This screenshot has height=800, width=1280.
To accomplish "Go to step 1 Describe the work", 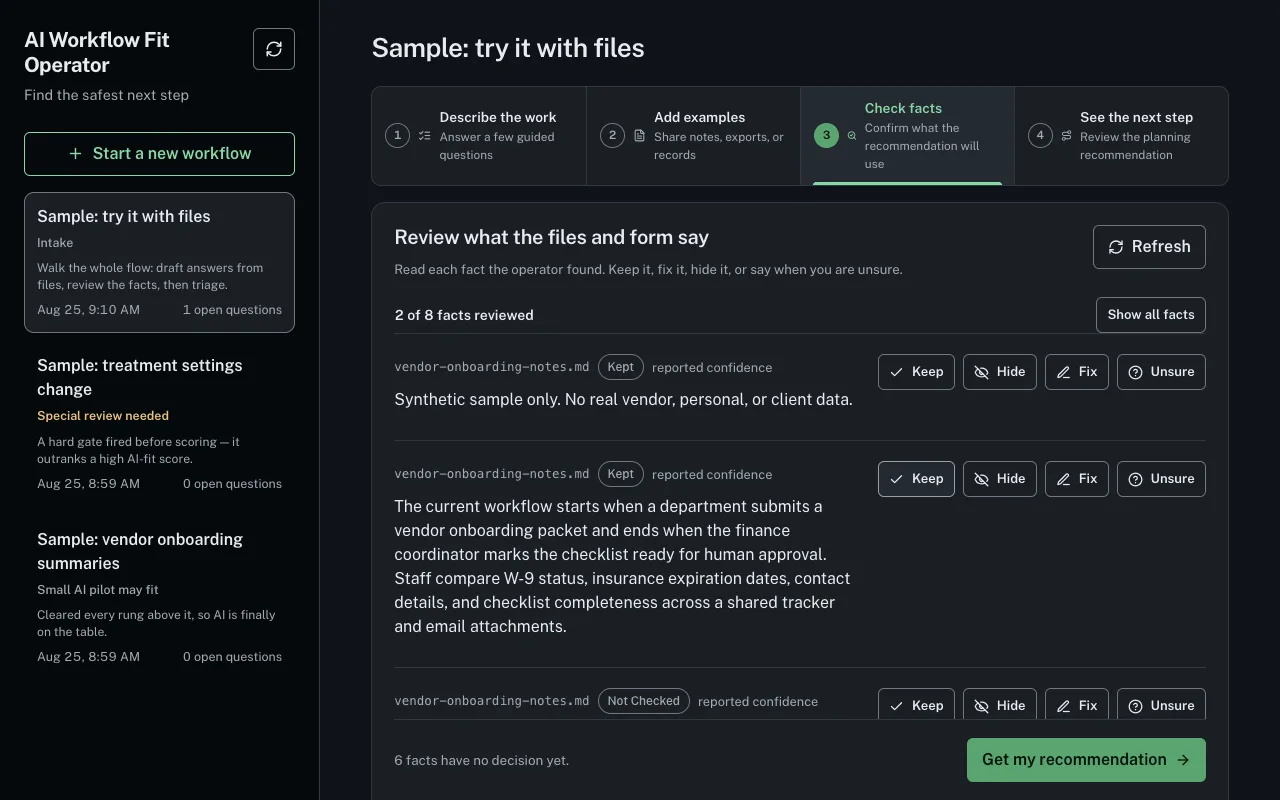I will pos(479,136).
